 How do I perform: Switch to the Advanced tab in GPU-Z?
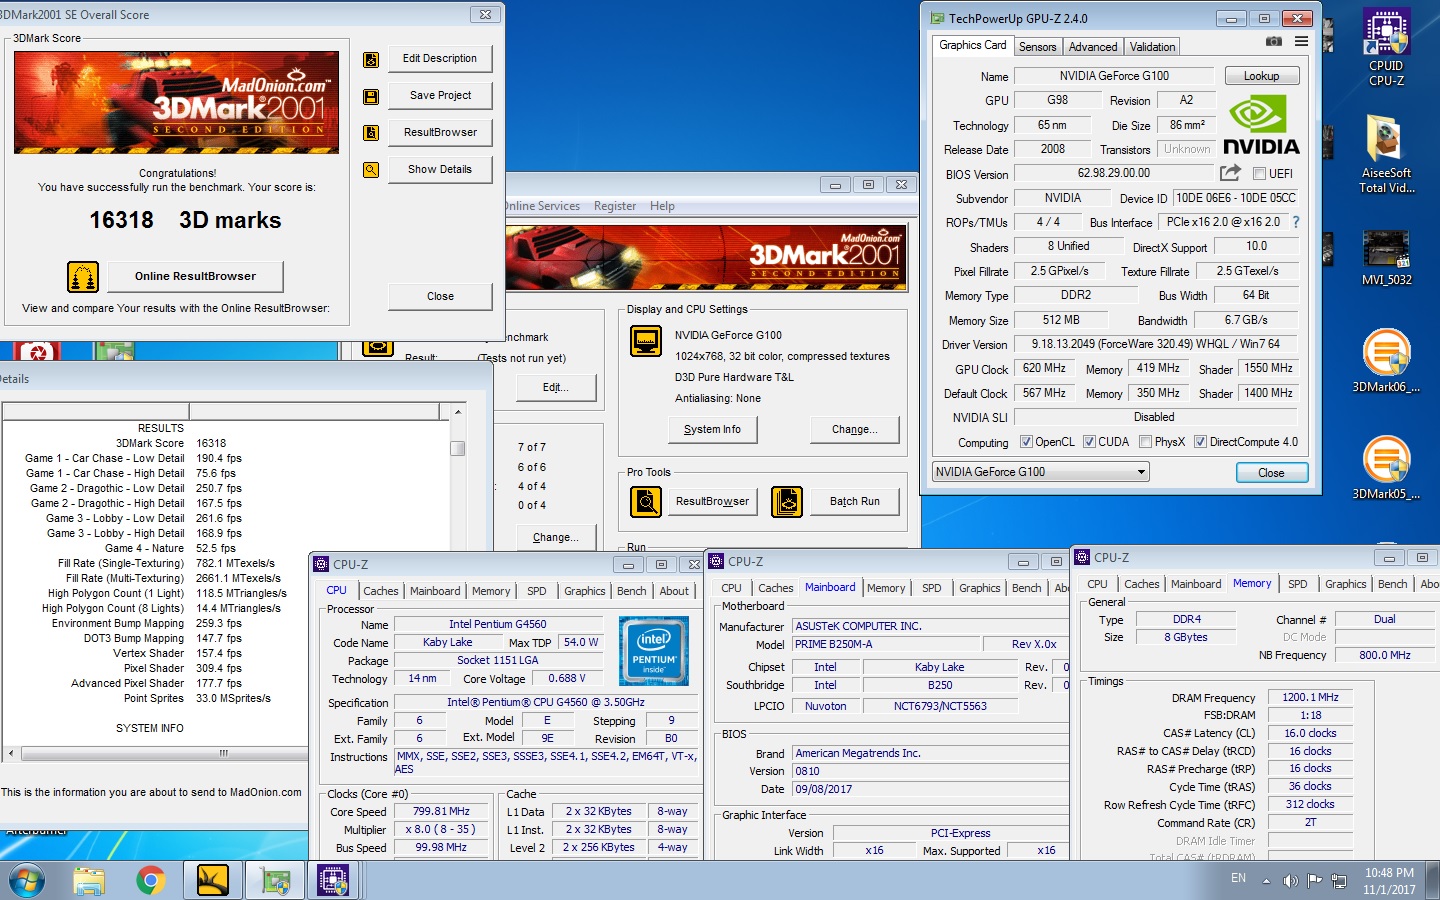(1093, 47)
